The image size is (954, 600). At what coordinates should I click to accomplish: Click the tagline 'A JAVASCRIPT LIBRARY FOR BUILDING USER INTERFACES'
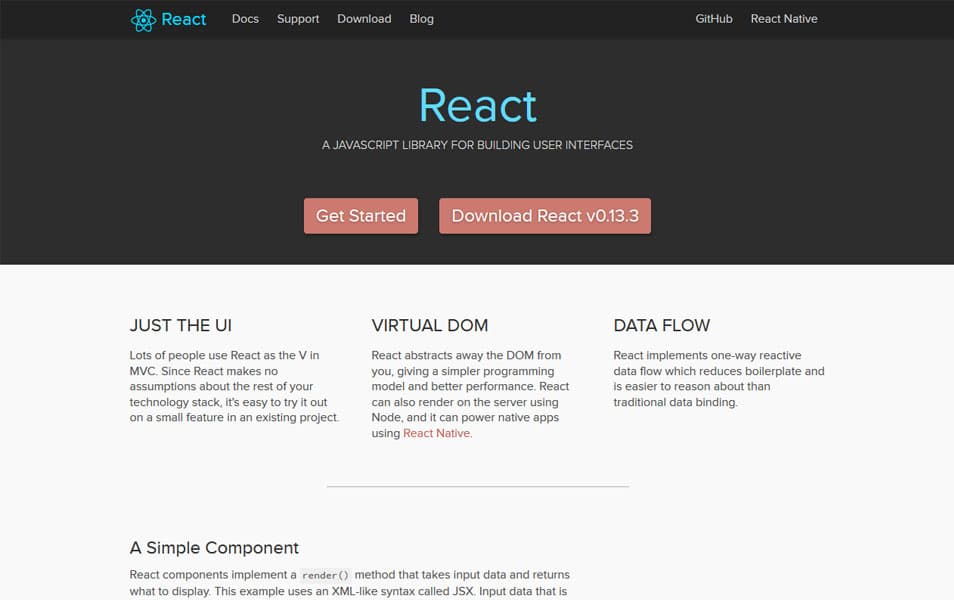(x=477, y=145)
